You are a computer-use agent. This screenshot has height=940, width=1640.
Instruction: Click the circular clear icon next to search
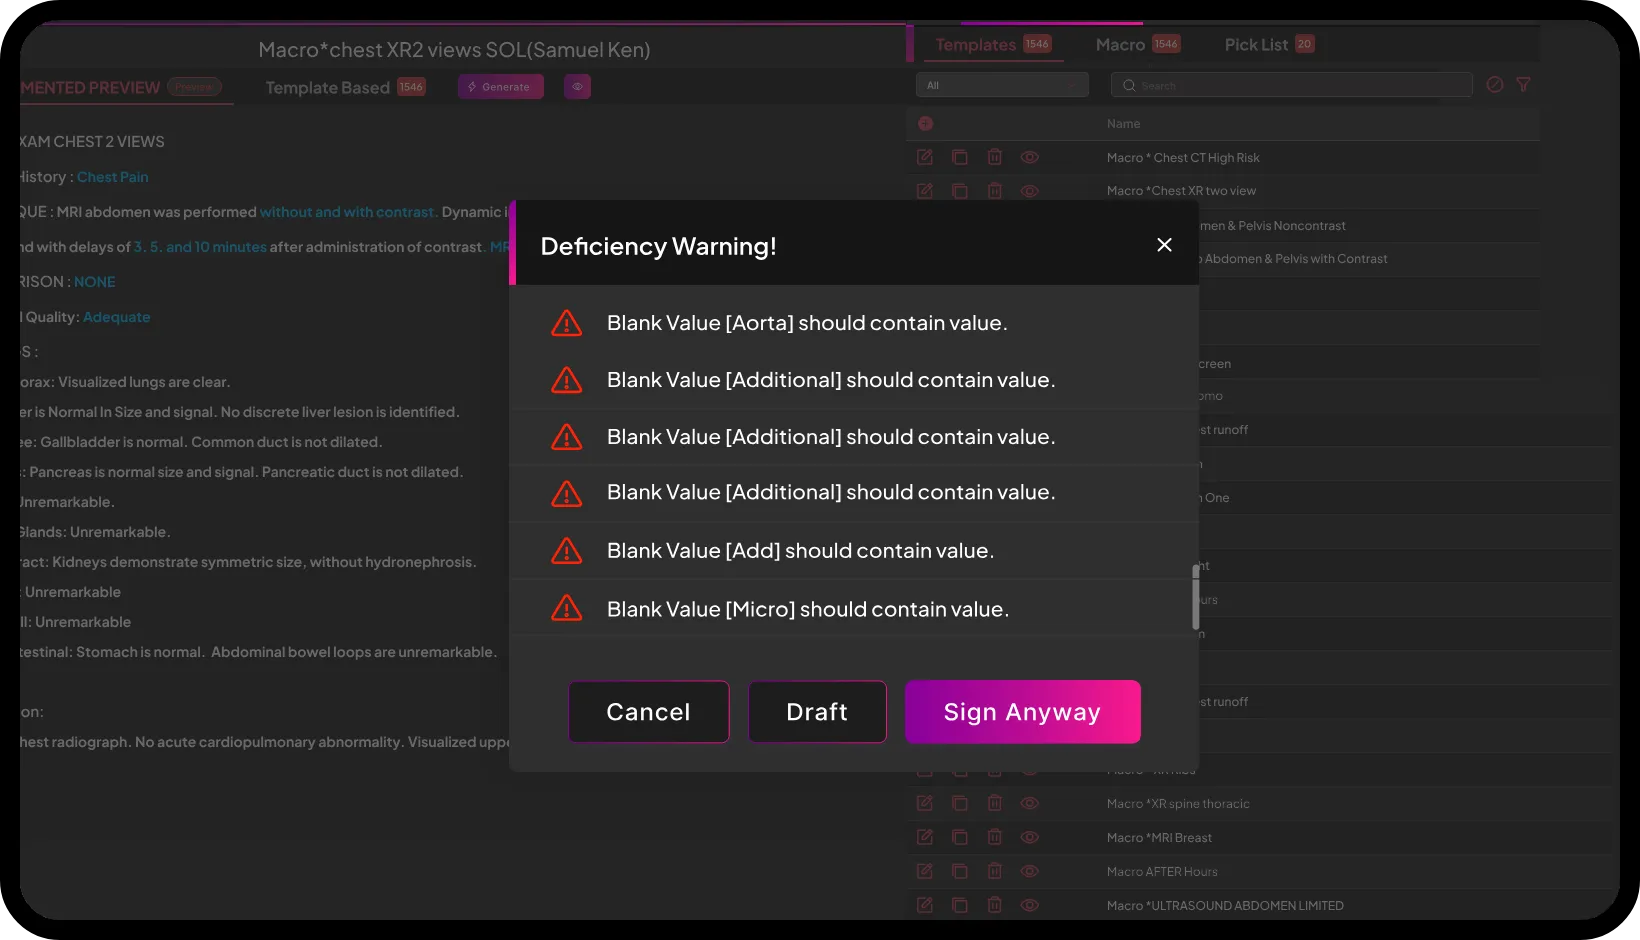pyautogui.click(x=1495, y=85)
